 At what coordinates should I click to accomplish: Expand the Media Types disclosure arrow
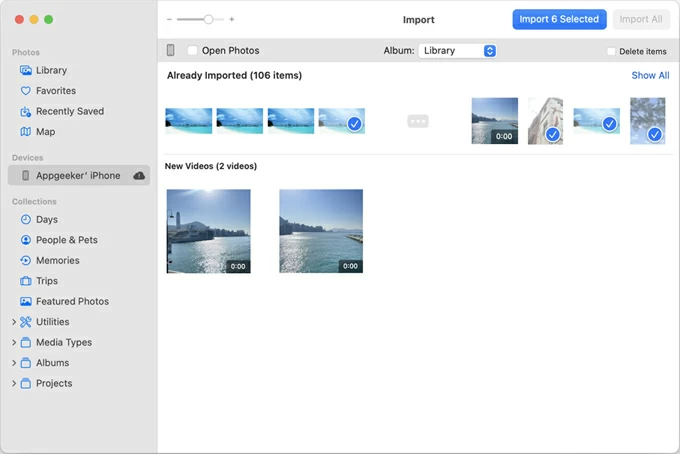pyautogui.click(x=14, y=342)
